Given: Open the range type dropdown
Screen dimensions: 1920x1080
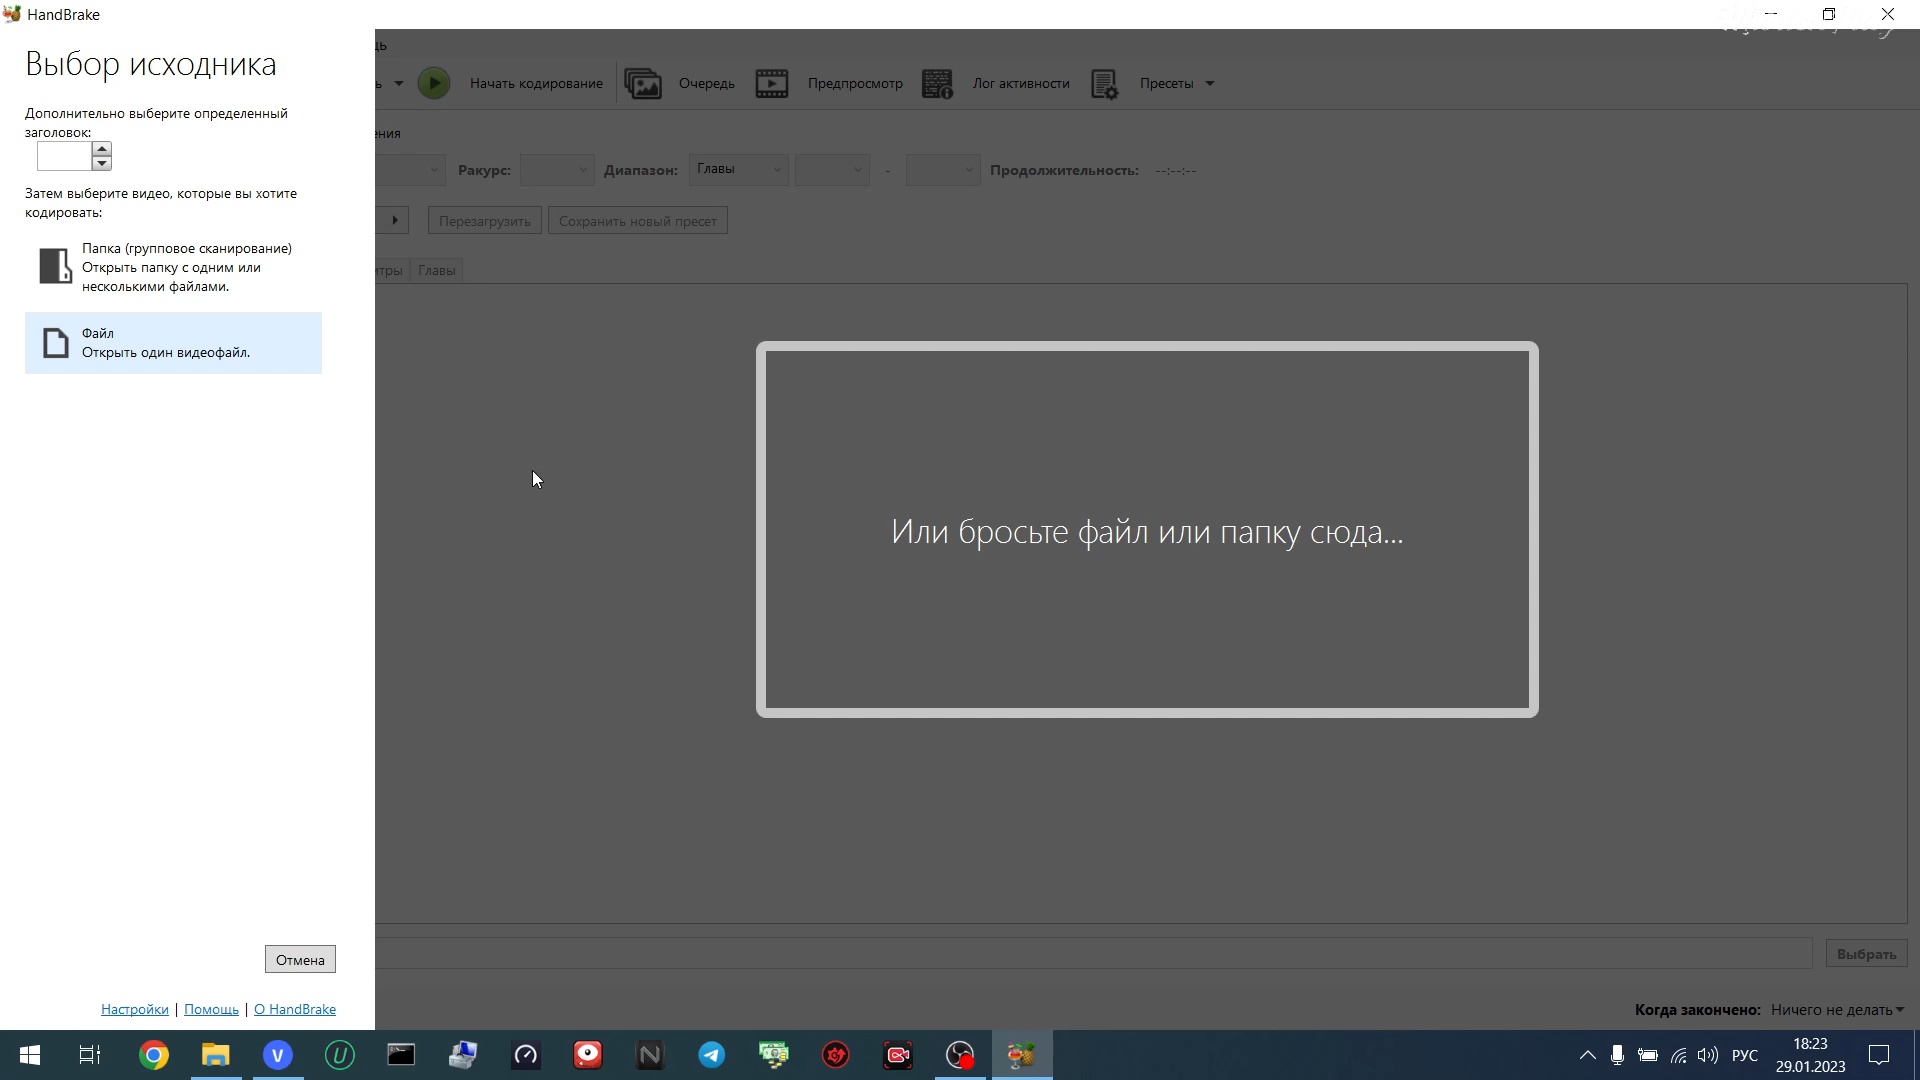Looking at the screenshot, I should pos(738,170).
